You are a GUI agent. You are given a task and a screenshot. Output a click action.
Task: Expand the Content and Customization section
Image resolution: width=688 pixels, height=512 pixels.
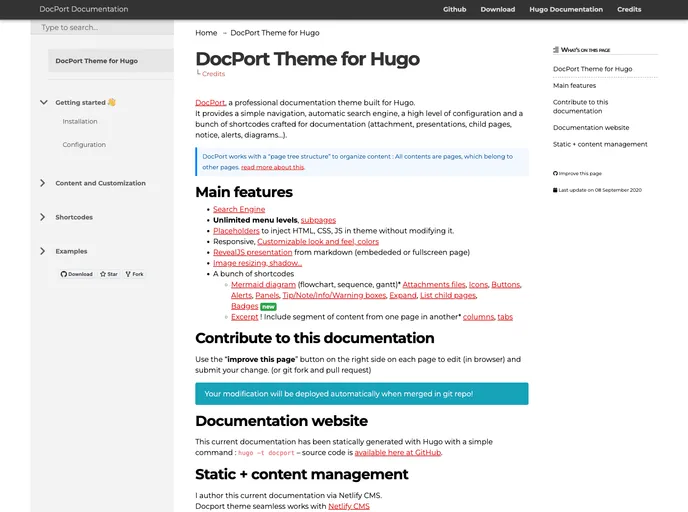43,183
